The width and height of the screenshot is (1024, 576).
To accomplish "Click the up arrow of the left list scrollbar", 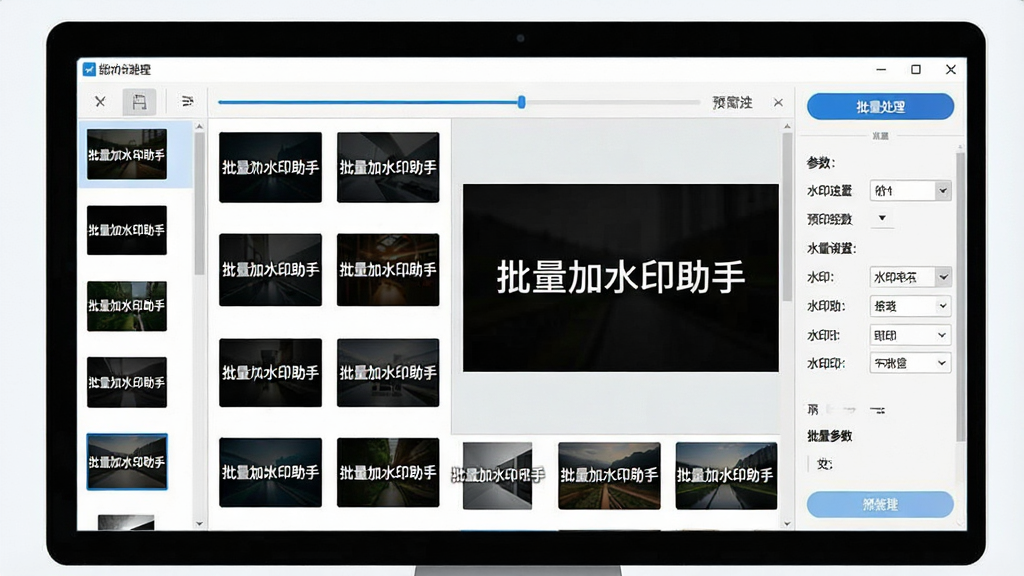I will point(199,126).
